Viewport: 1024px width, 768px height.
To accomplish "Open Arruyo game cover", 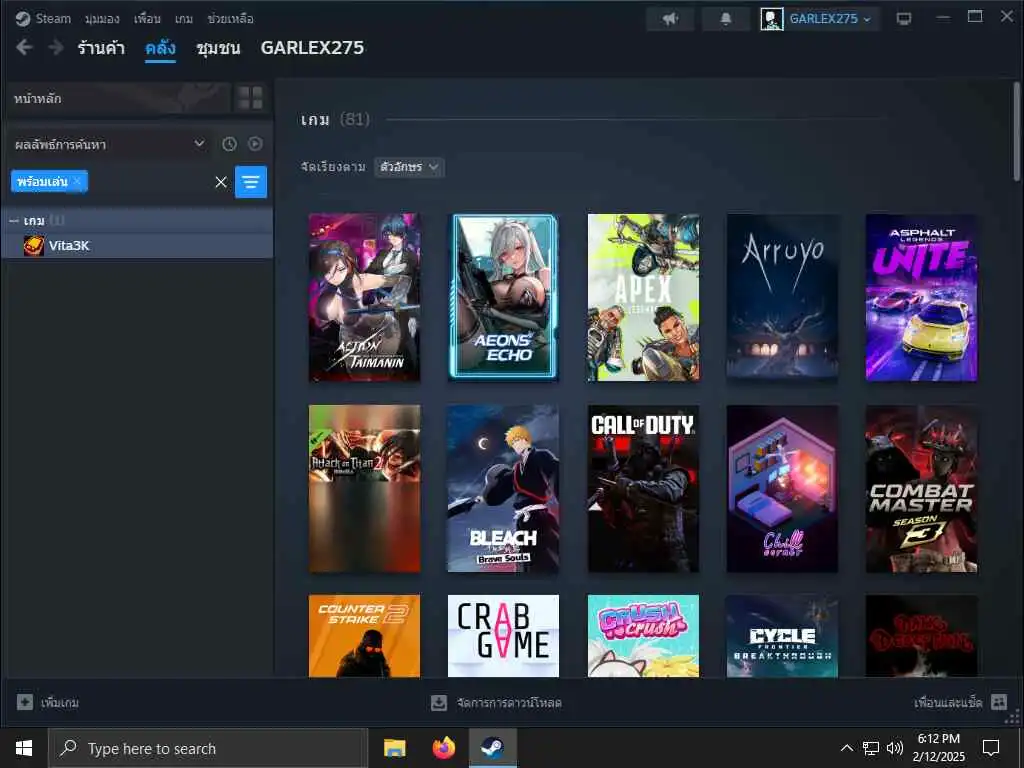I will click(x=782, y=297).
